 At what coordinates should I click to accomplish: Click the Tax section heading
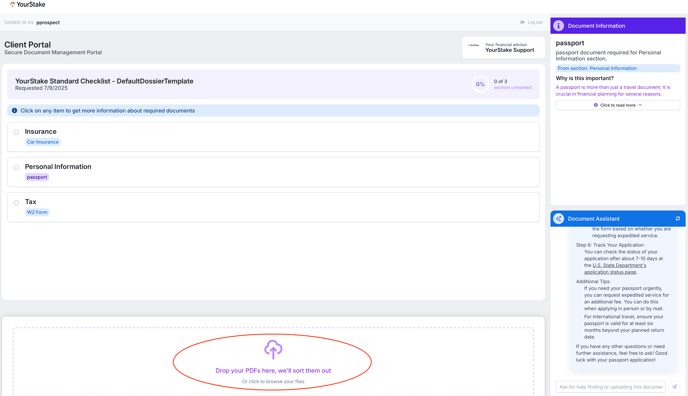pyautogui.click(x=30, y=202)
